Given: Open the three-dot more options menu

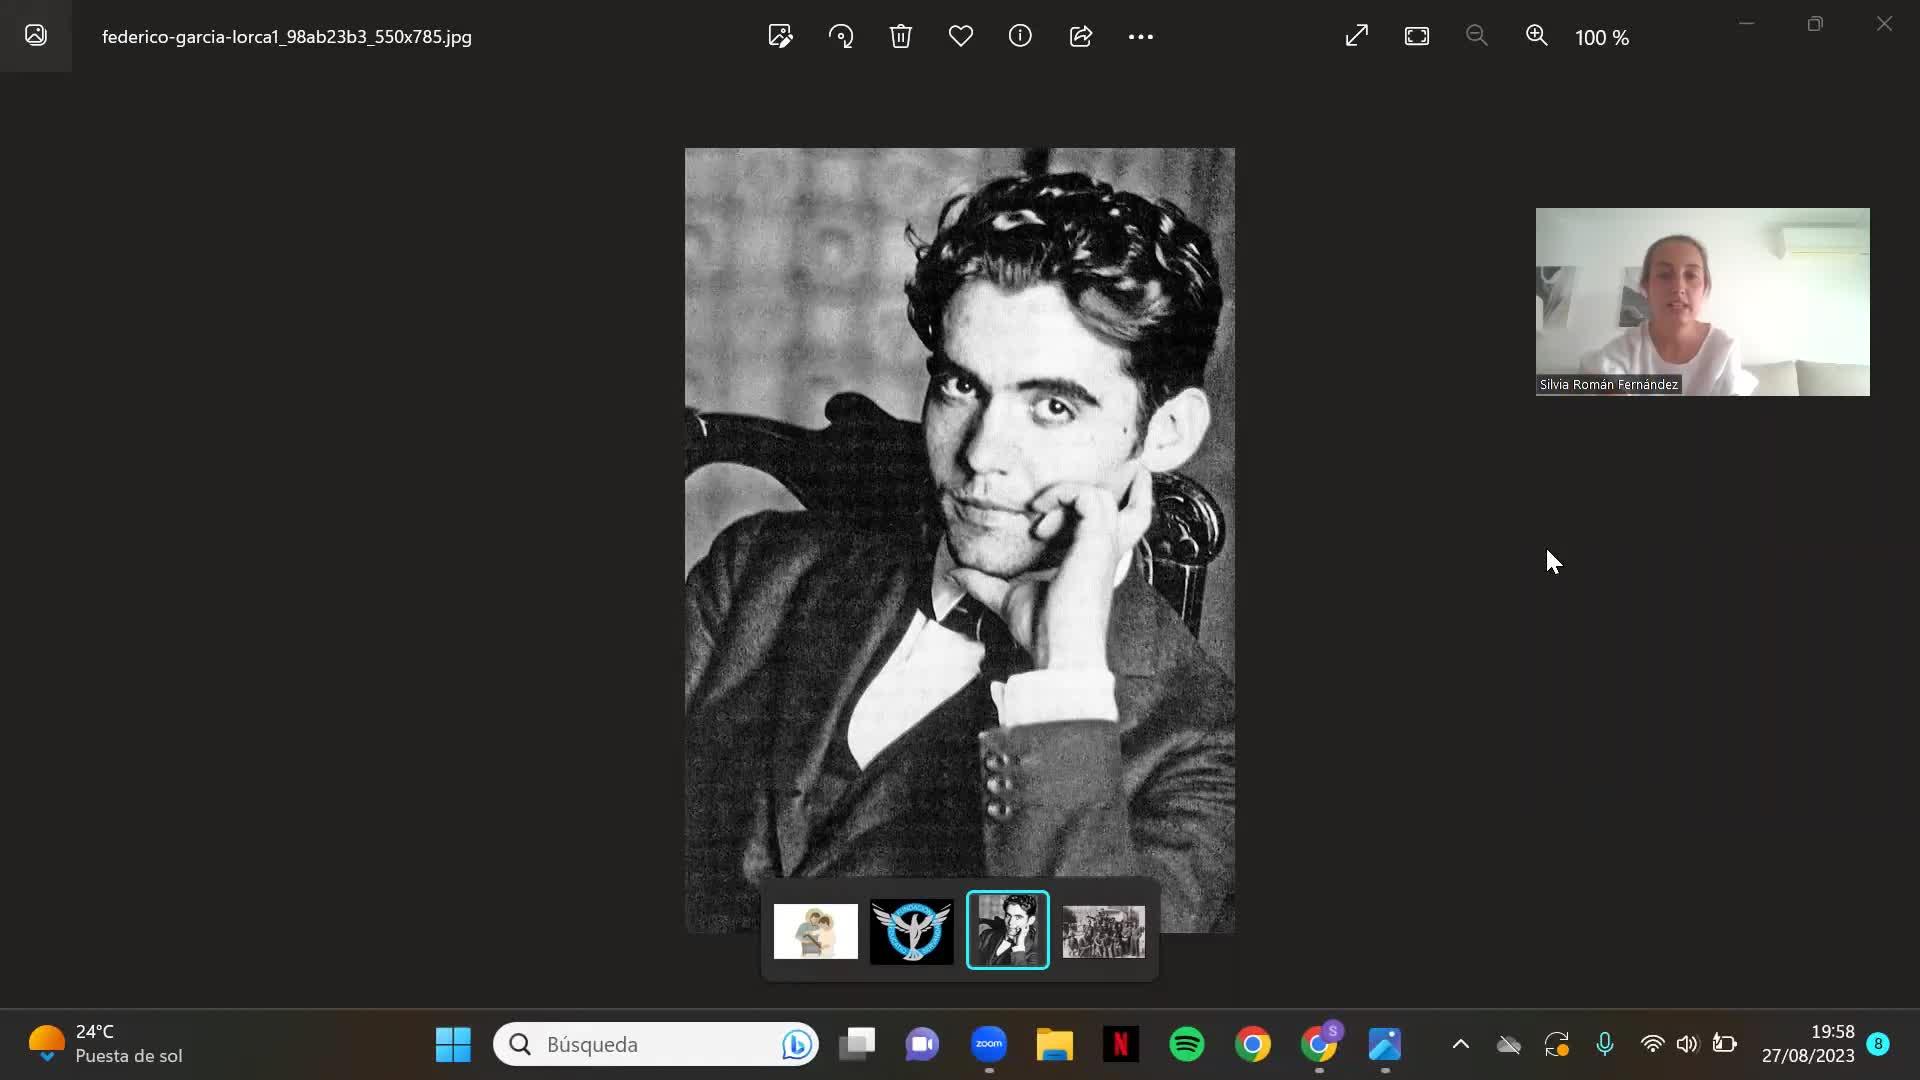Looking at the screenshot, I should [1140, 37].
